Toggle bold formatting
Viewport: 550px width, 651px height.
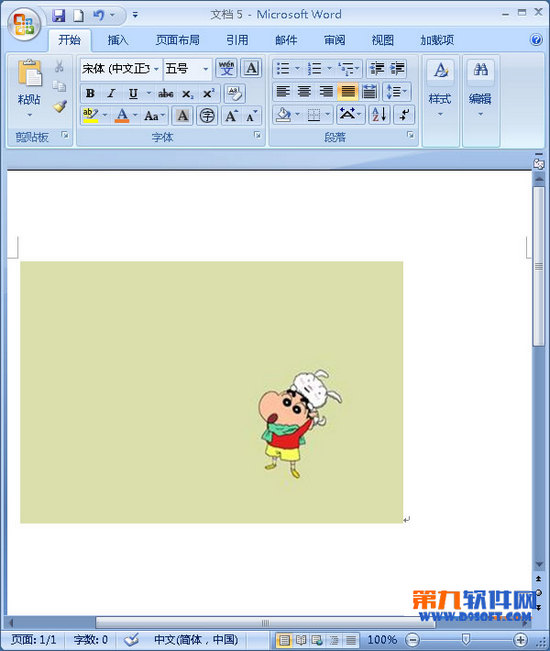(90, 93)
